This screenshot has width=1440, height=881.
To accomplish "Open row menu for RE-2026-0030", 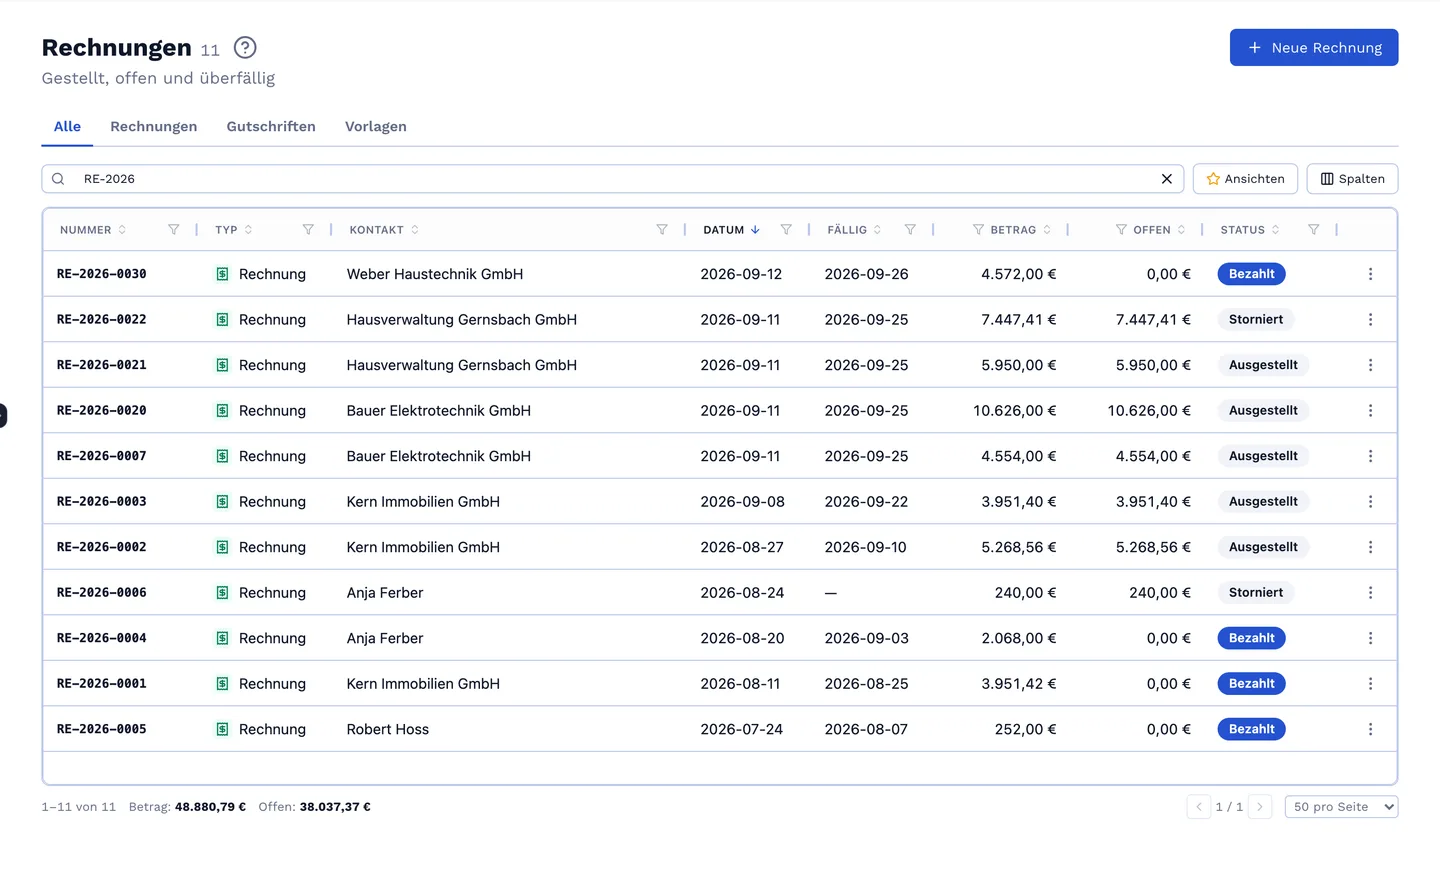I will (x=1370, y=274).
